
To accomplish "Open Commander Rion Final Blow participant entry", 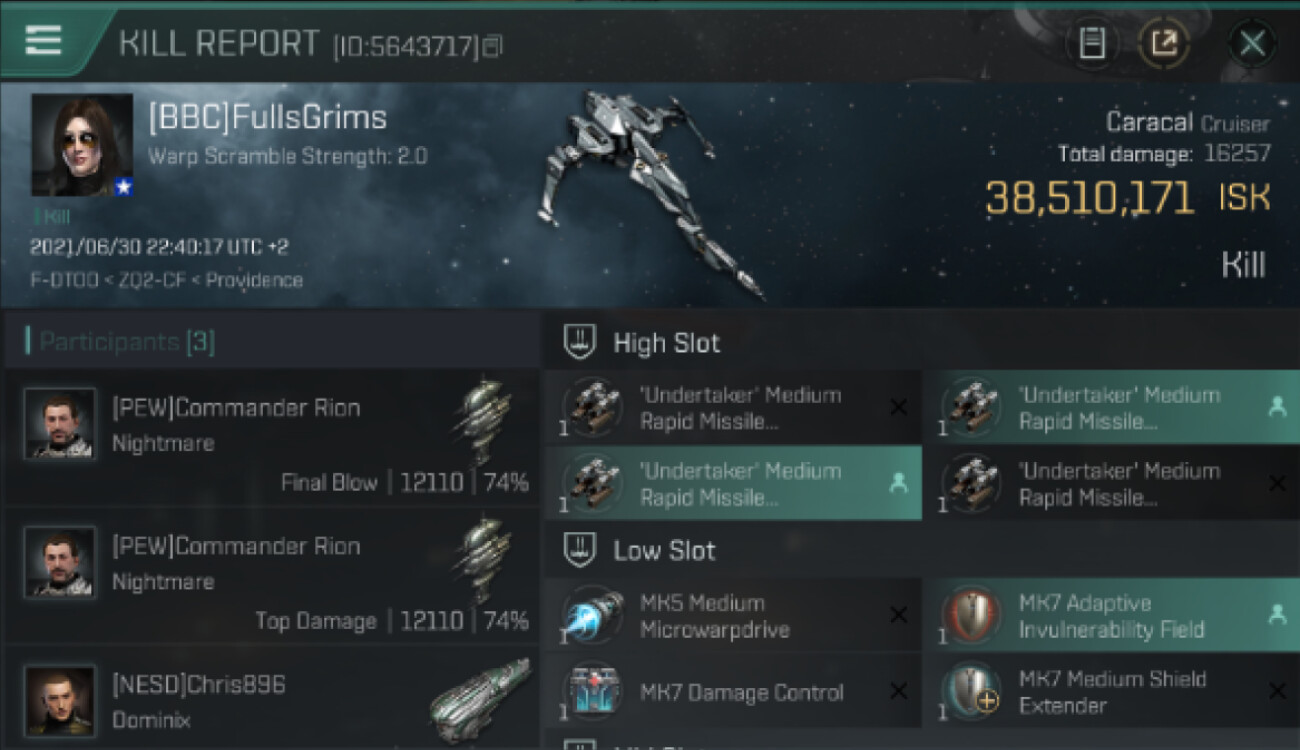I will [x=270, y=437].
